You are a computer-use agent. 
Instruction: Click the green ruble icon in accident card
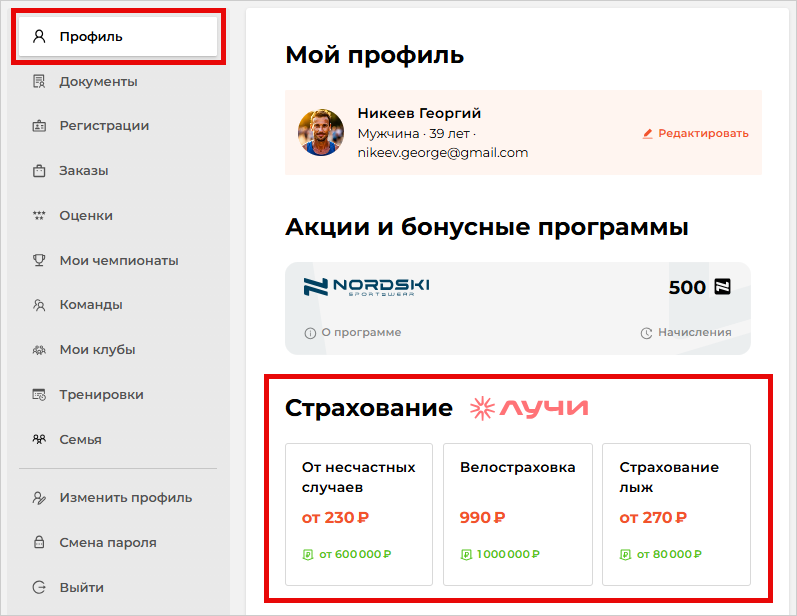pyautogui.click(x=308, y=555)
